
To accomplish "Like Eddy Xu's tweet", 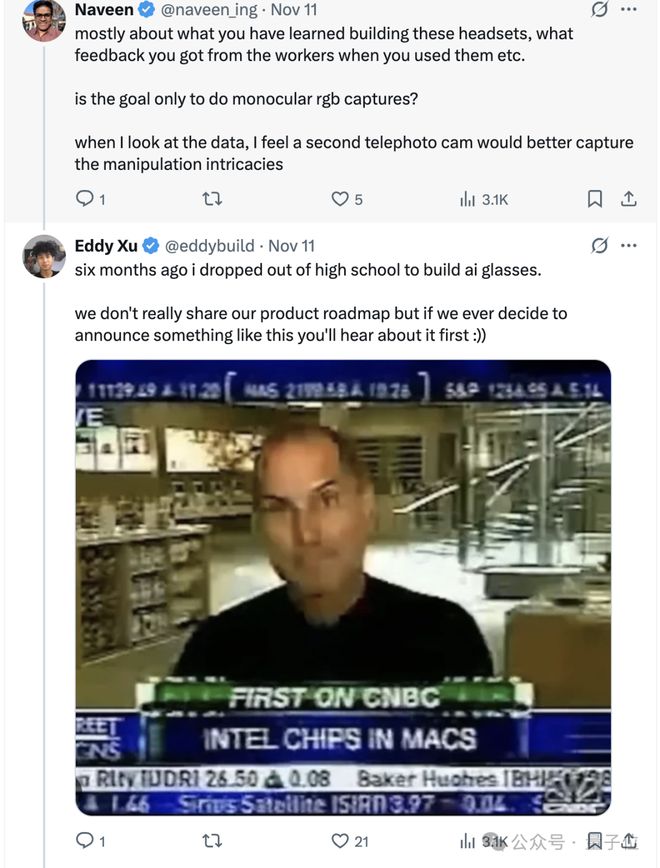I will point(340,841).
